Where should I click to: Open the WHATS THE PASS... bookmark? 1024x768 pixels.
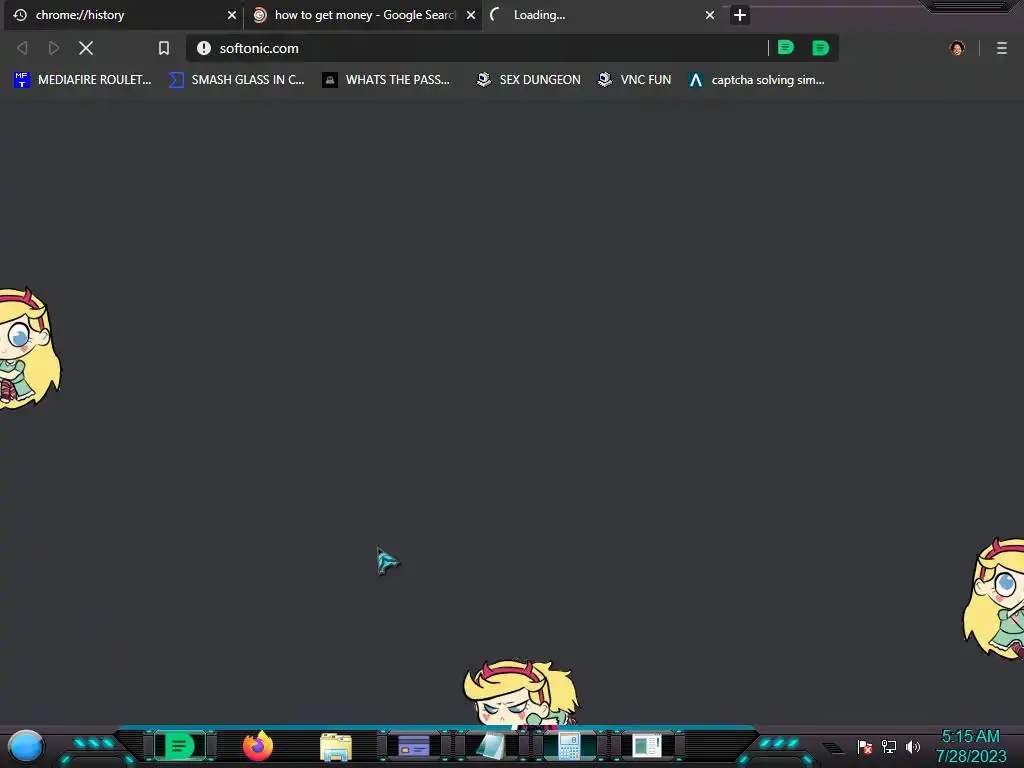click(386, 80)
